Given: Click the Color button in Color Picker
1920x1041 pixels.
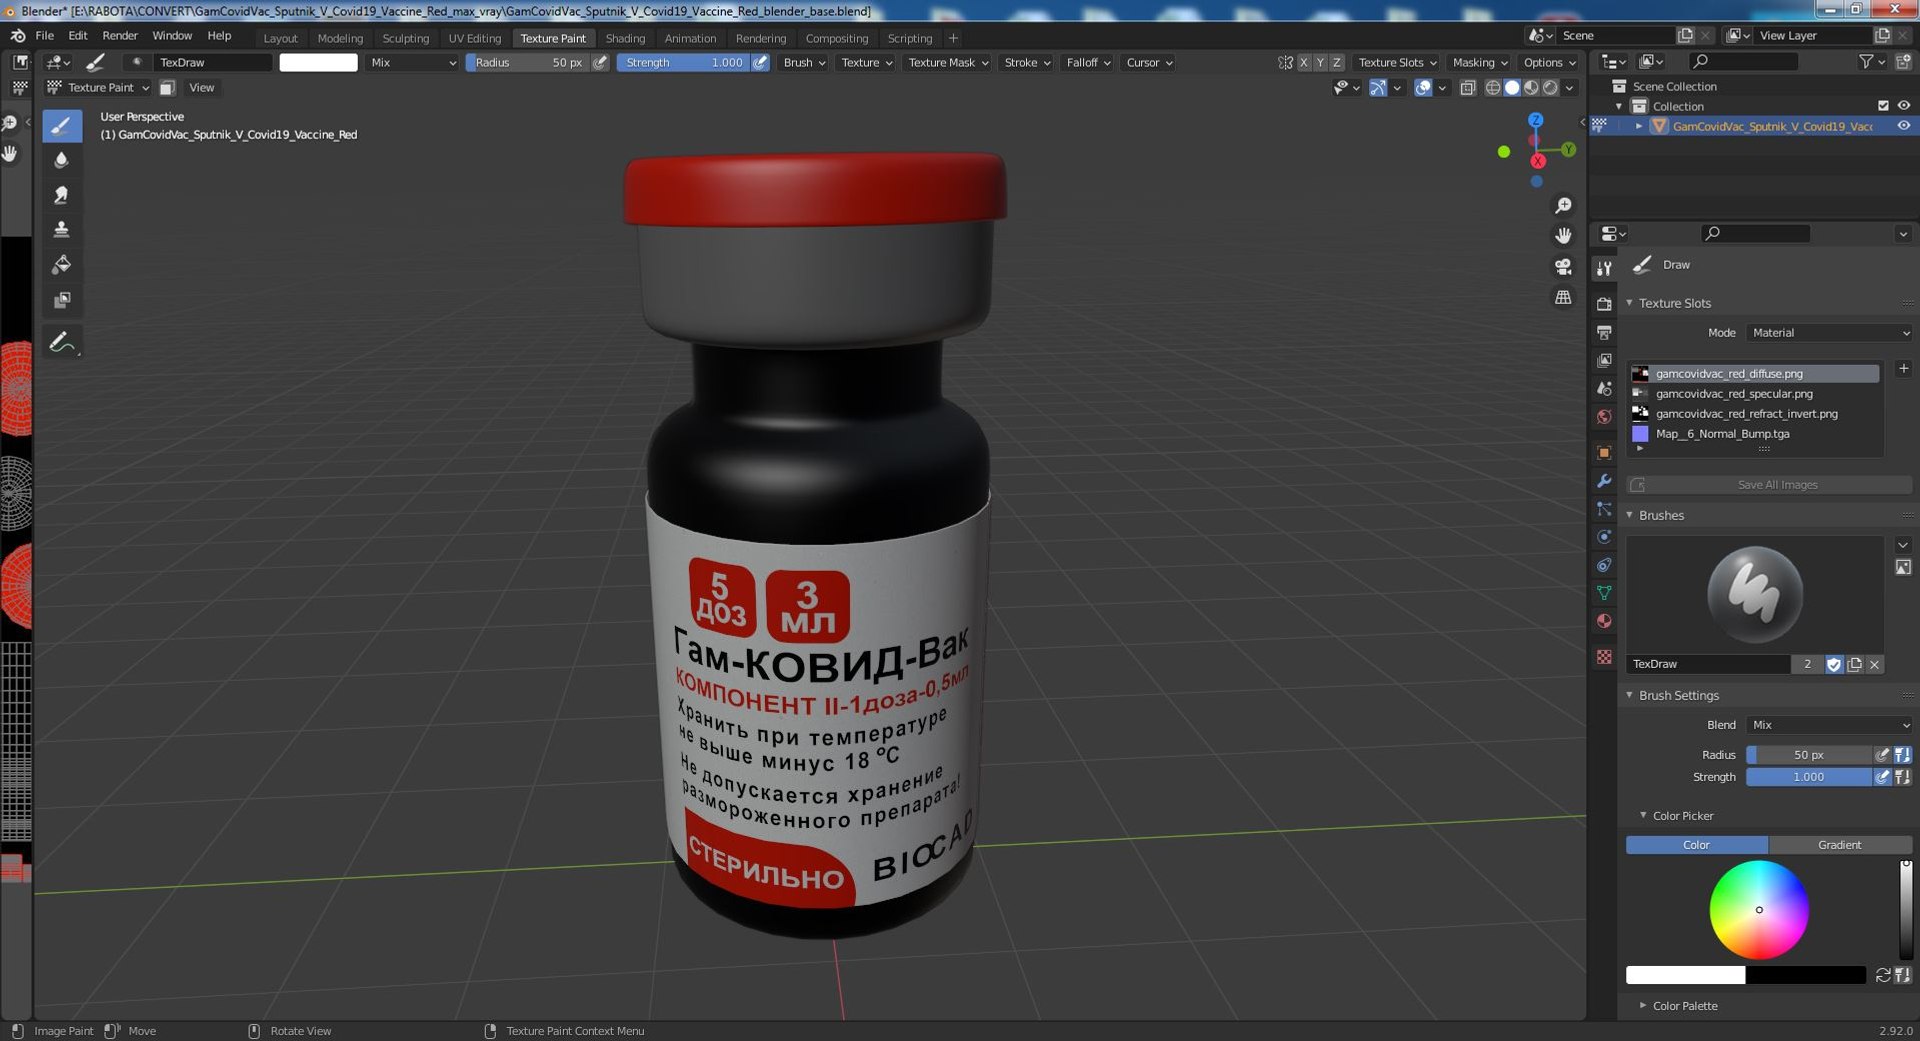Looking at the screenshot, I should point(1696,845).
